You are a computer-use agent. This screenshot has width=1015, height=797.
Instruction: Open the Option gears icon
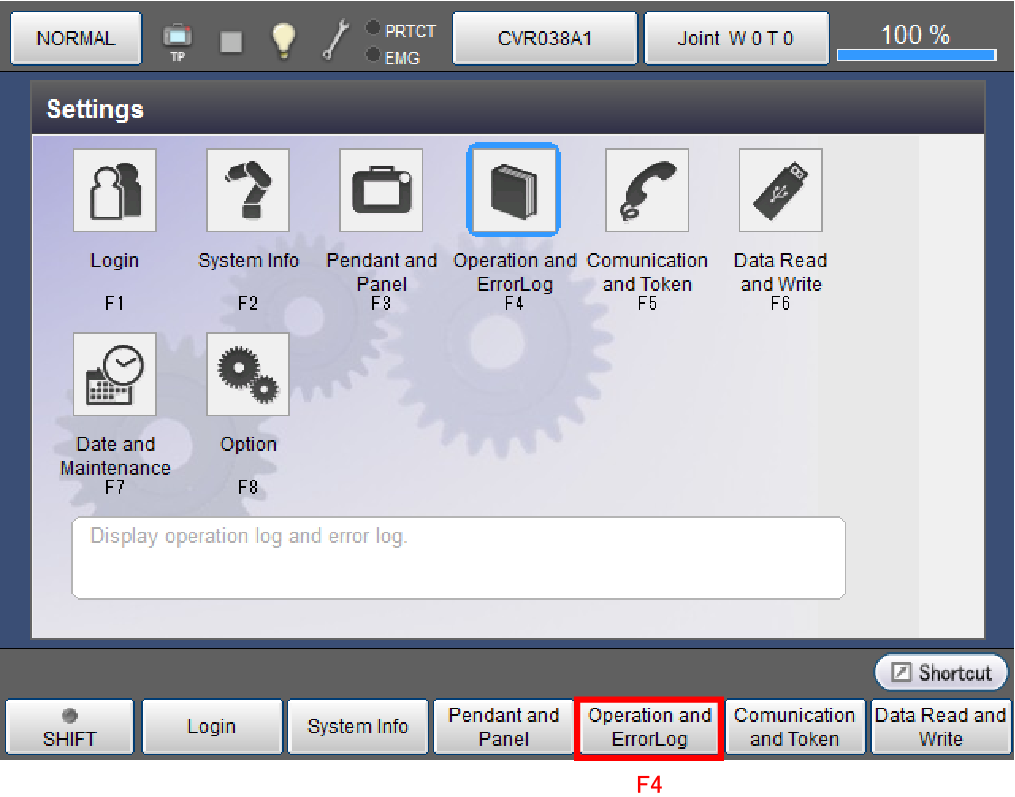coord(248,375)
